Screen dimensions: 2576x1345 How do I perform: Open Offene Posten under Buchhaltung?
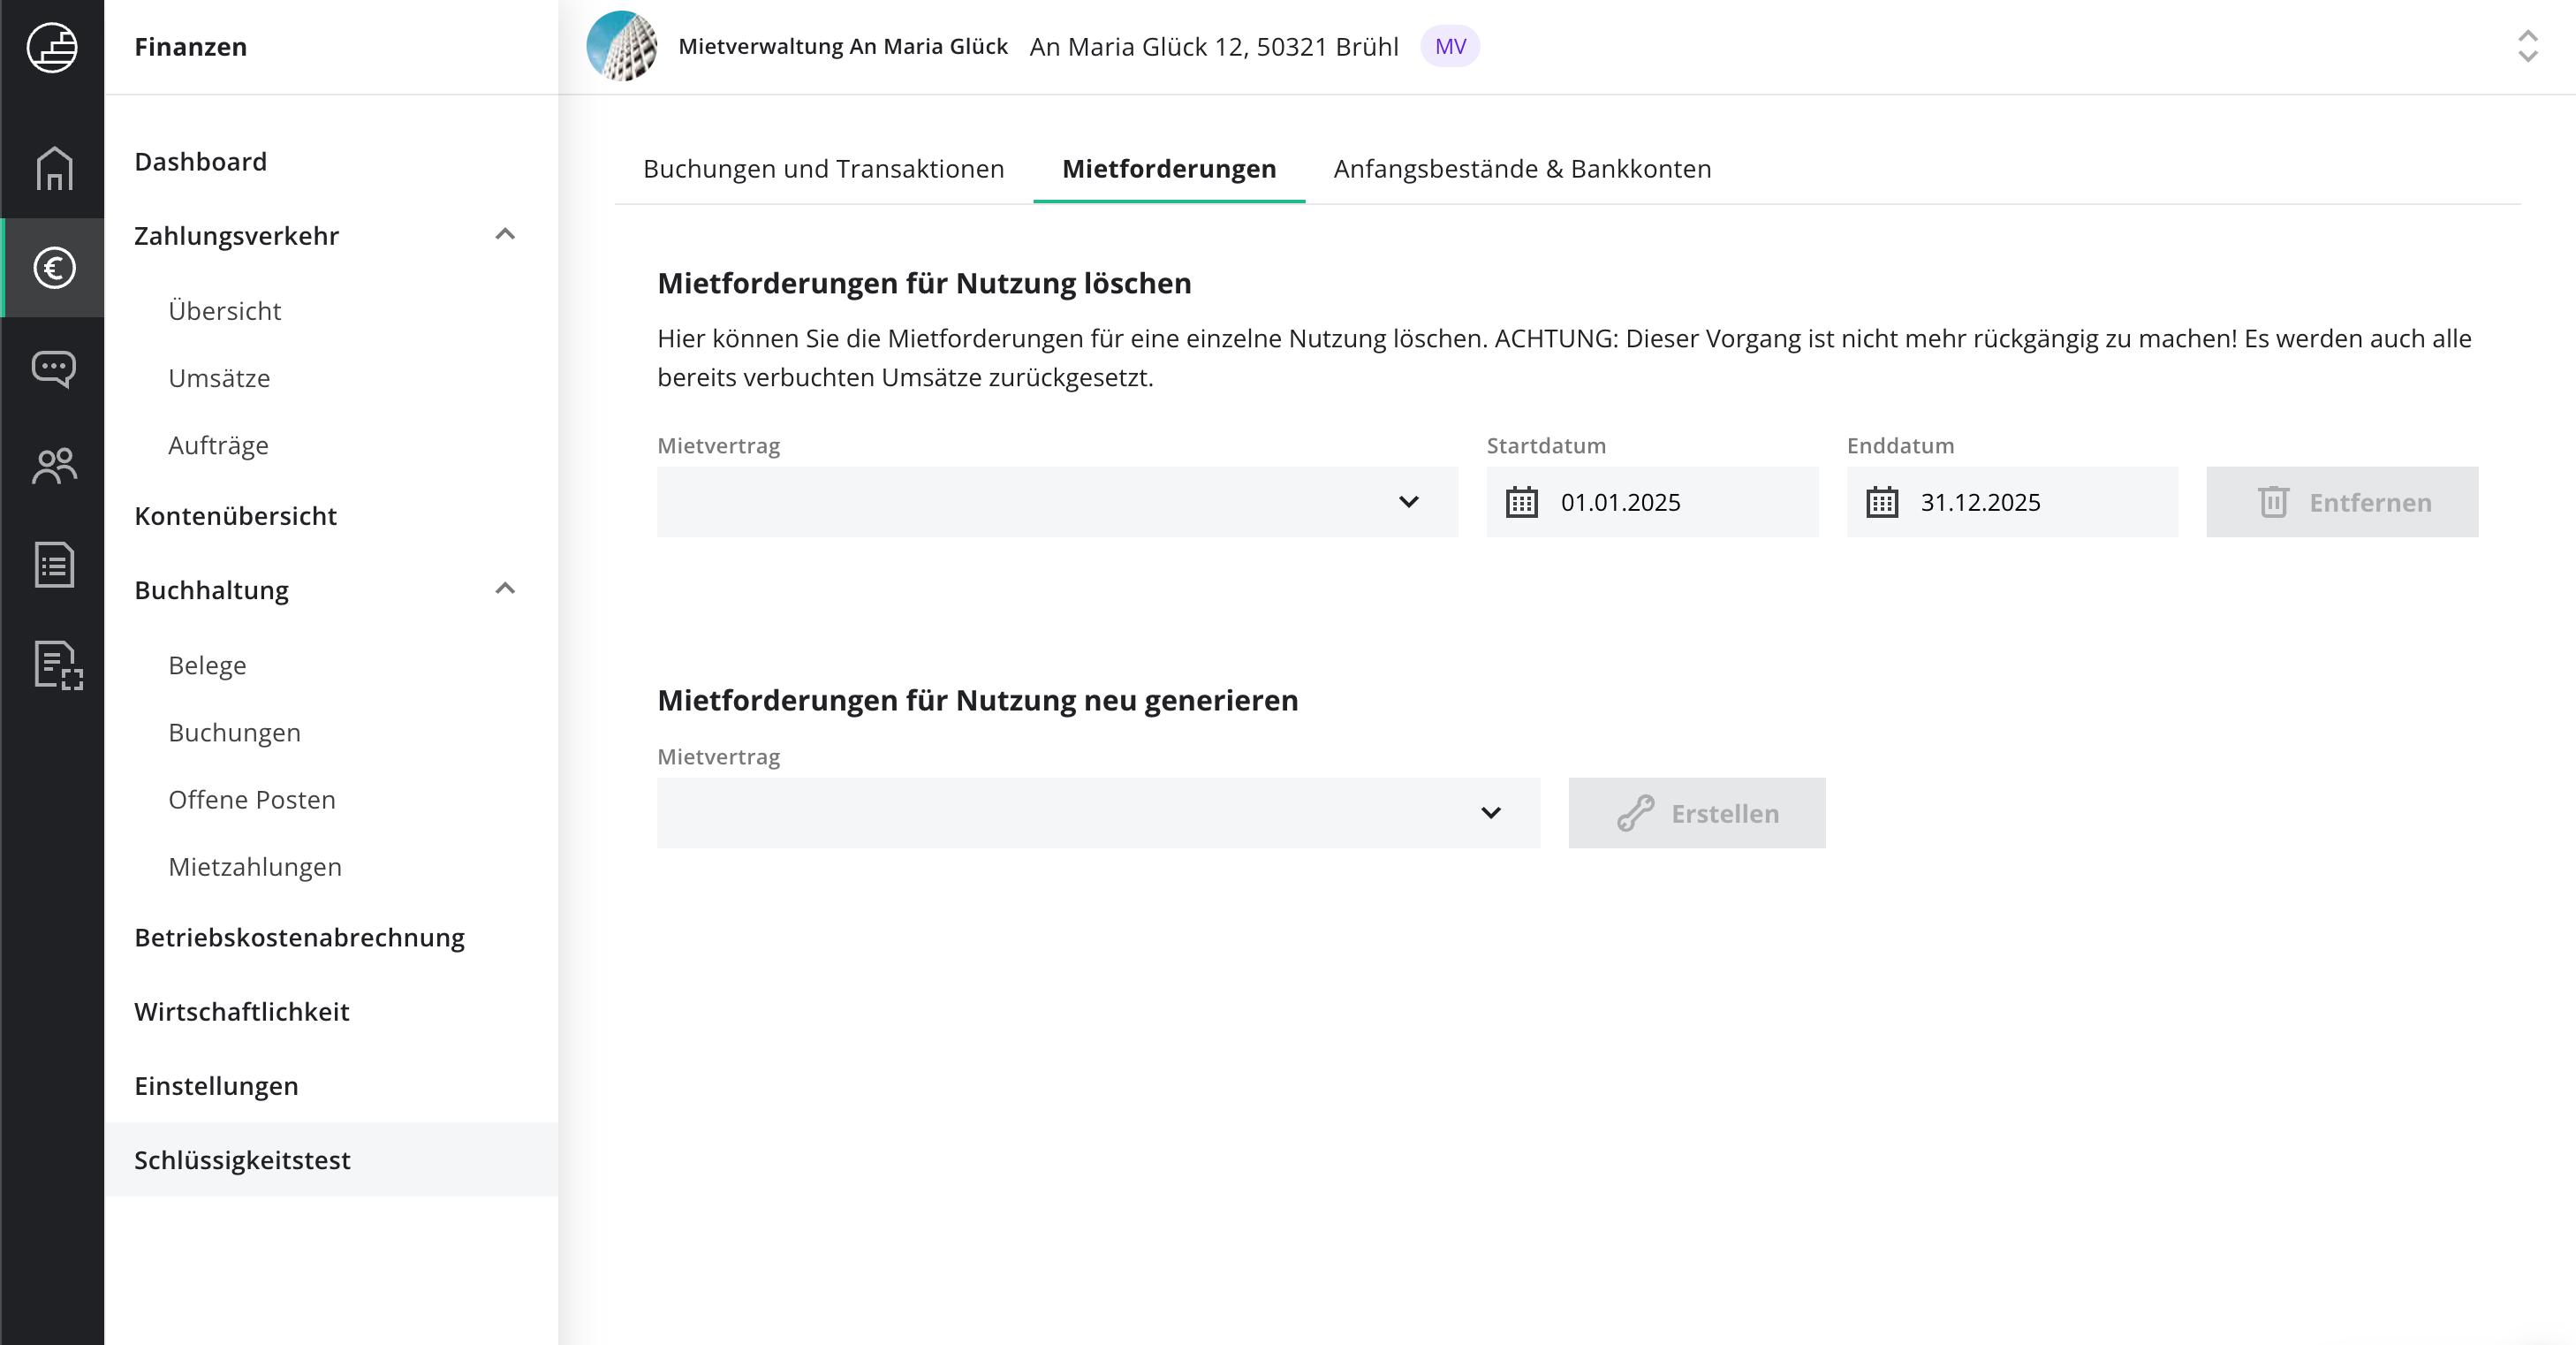point(252,799)
